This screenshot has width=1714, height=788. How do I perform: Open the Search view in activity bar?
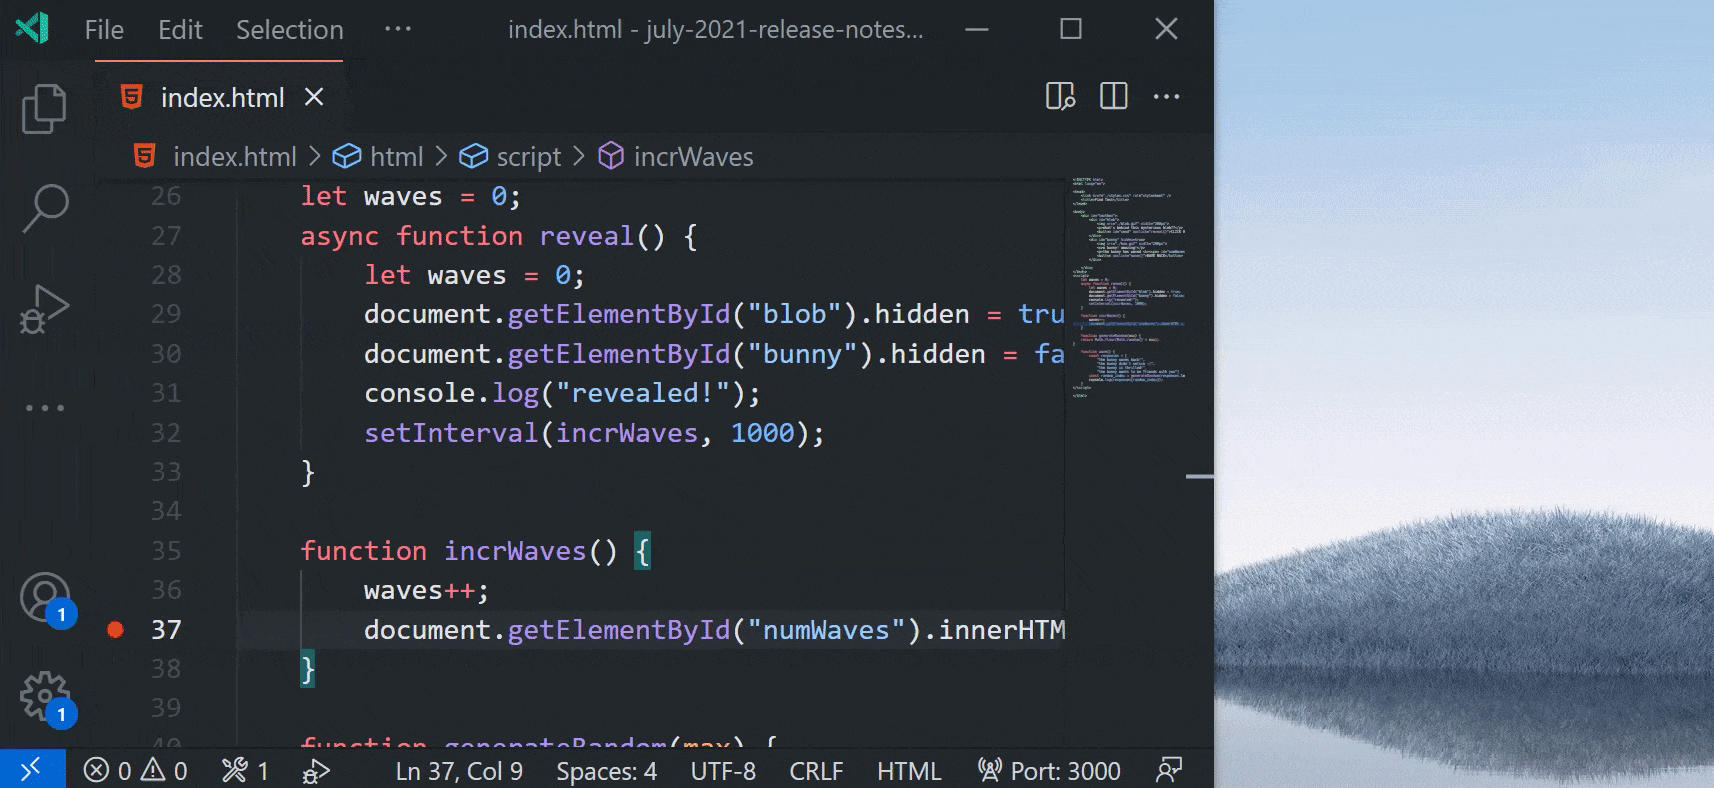pyautogui.click(x=45, y=207)
